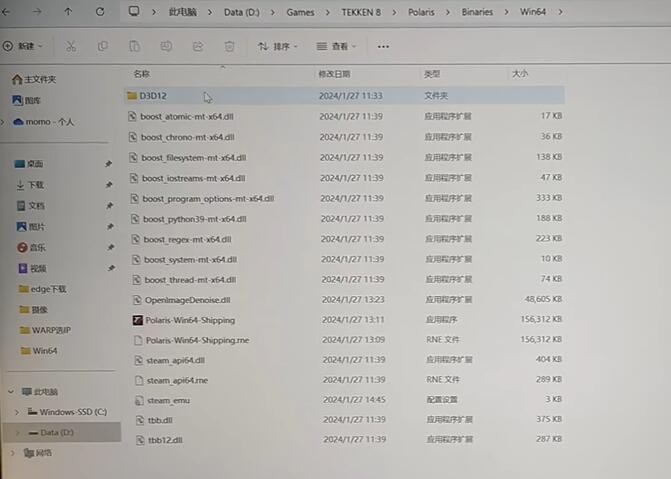
Task: Click the Delete trash icon
Action: pyautogui.click(x=230, y=46)
